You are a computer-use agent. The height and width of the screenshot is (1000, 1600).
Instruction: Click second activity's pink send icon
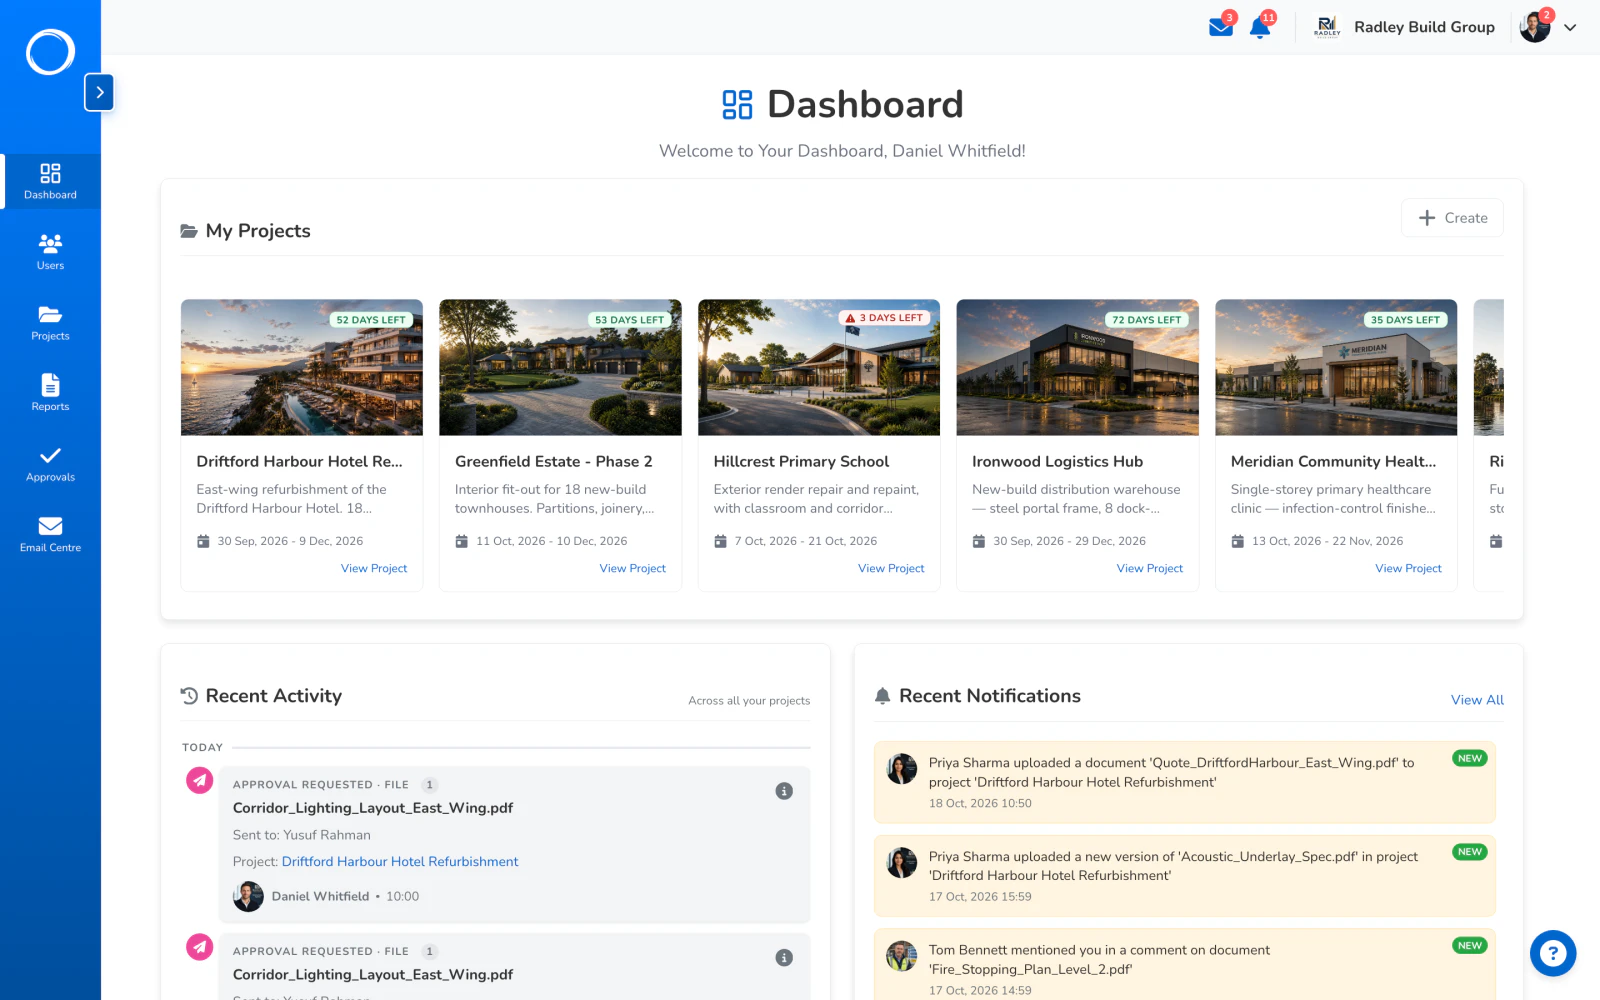point(200,946)
